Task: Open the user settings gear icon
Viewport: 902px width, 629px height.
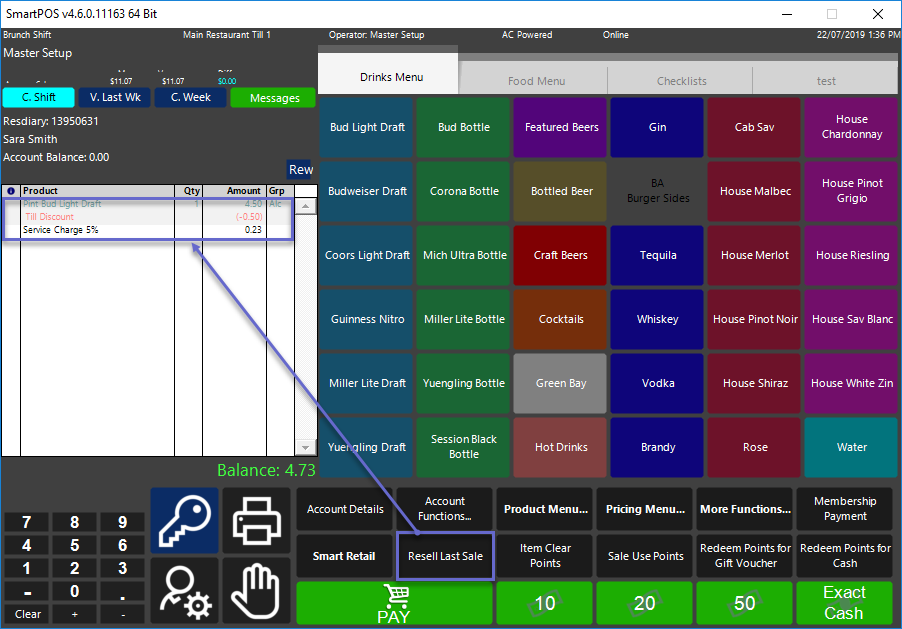Action: coord(184,592)
